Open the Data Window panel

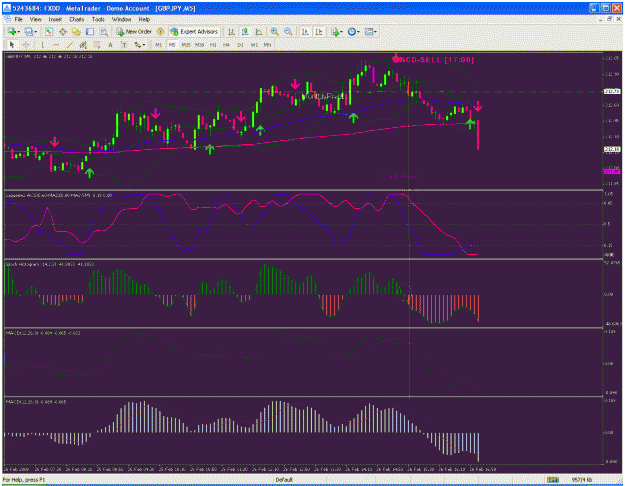click(x=63, y=31)
